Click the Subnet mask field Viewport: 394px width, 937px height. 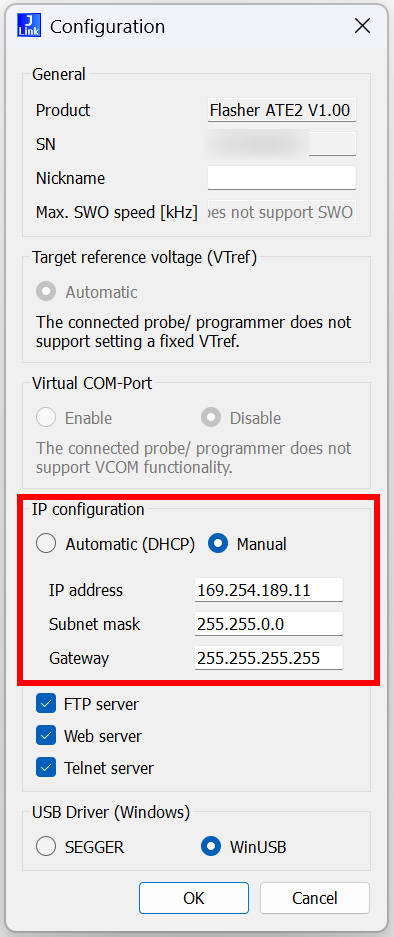269,624
